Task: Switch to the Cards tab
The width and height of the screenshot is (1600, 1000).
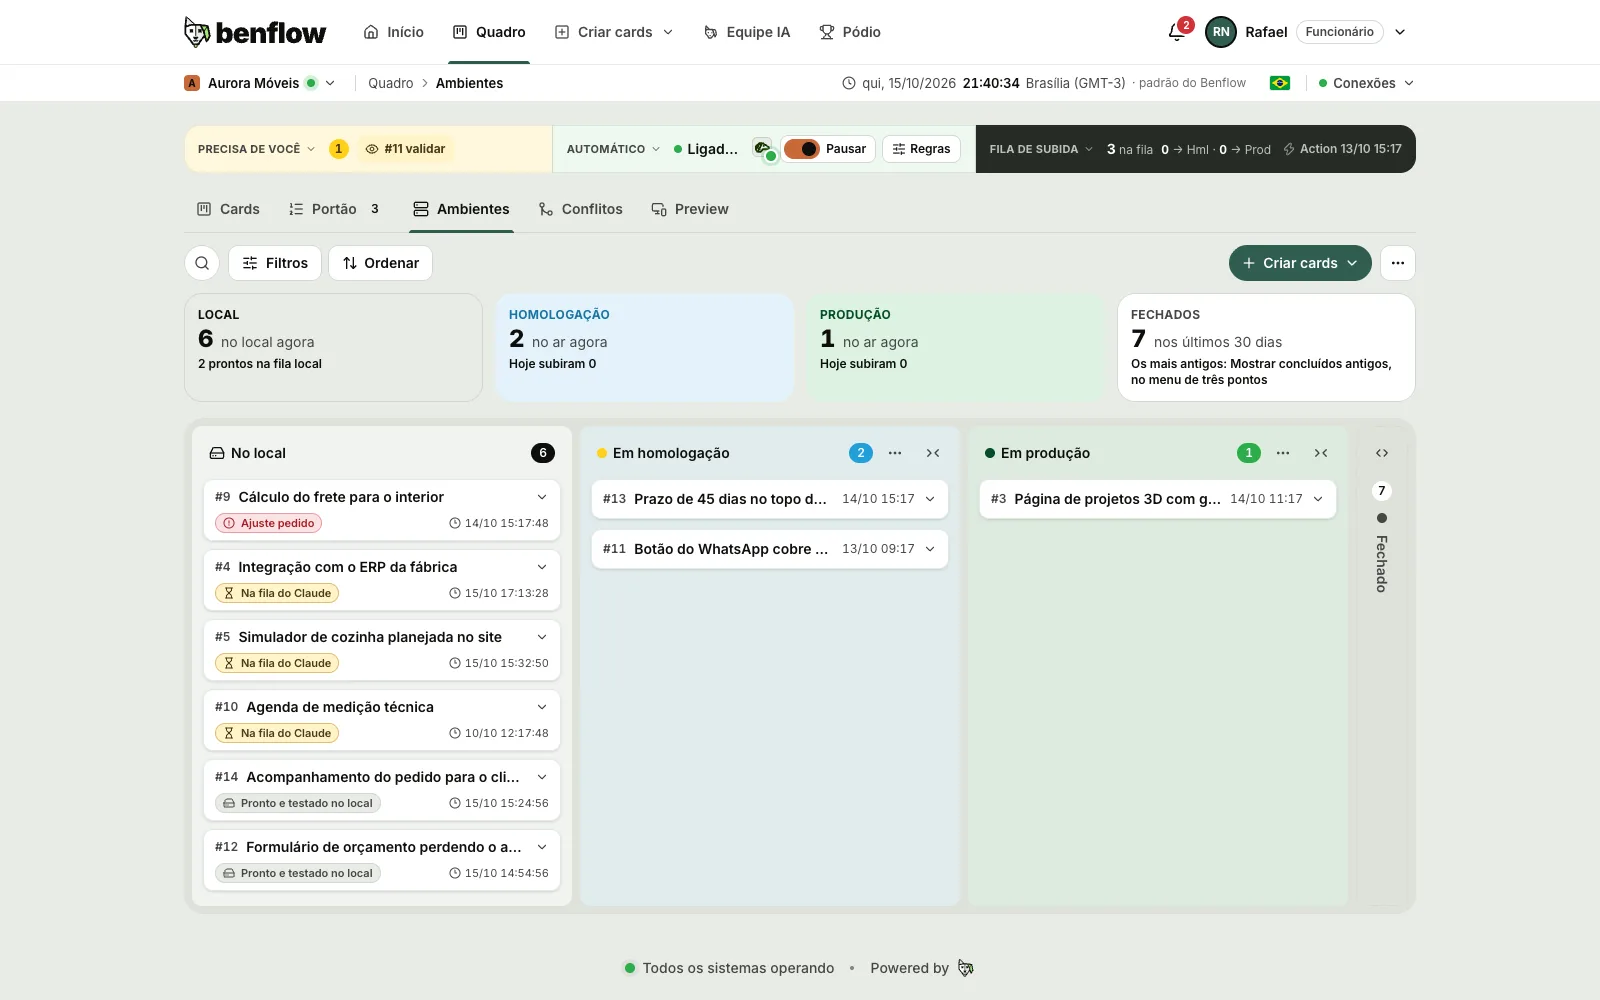Action: (228, 209)
